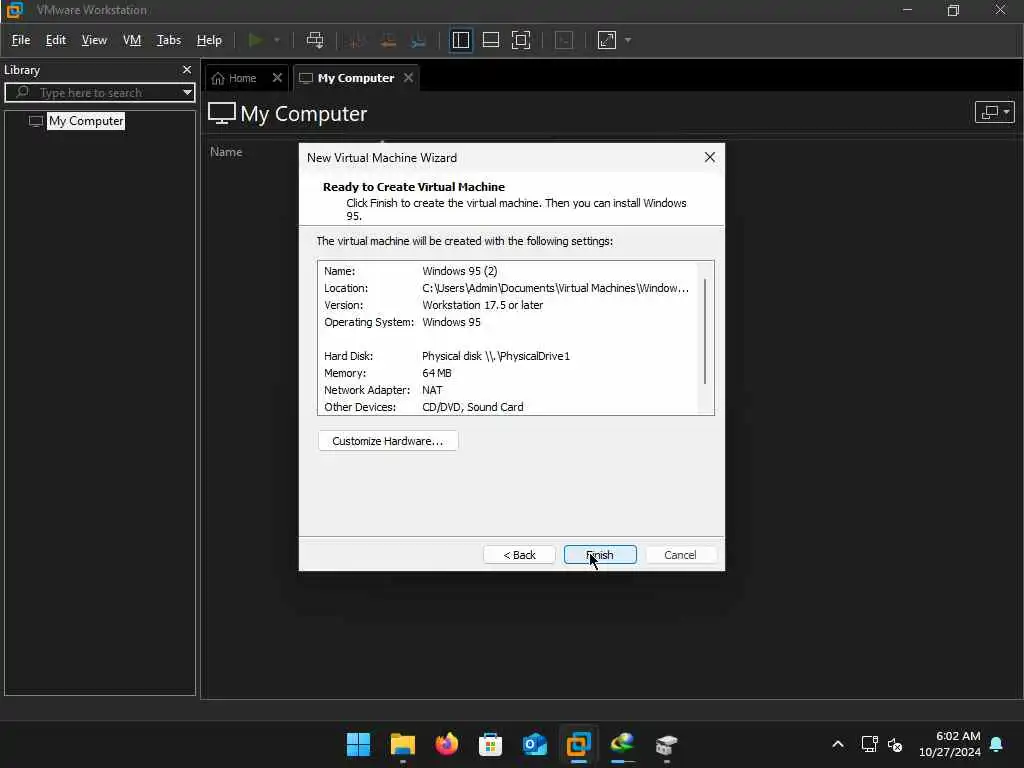The width and height of the screenshot is (1024, 768).
Task: Open File Explorer from the taskbar
Action: coord(402,744)
